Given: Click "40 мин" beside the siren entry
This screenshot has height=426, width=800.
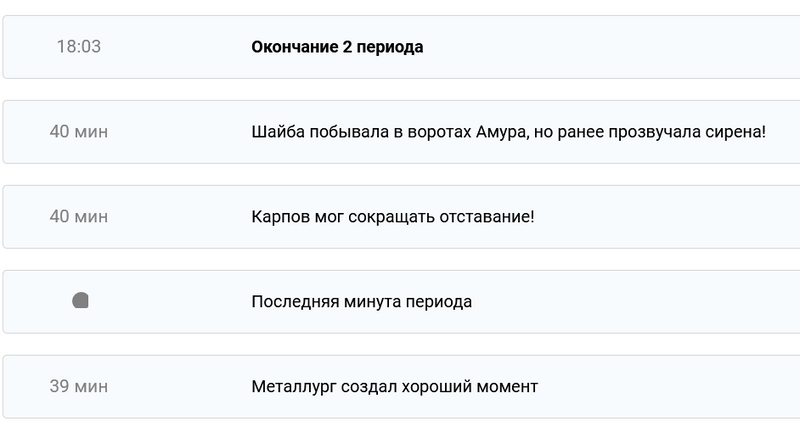Looking at the screenshot, I should 79,131.
